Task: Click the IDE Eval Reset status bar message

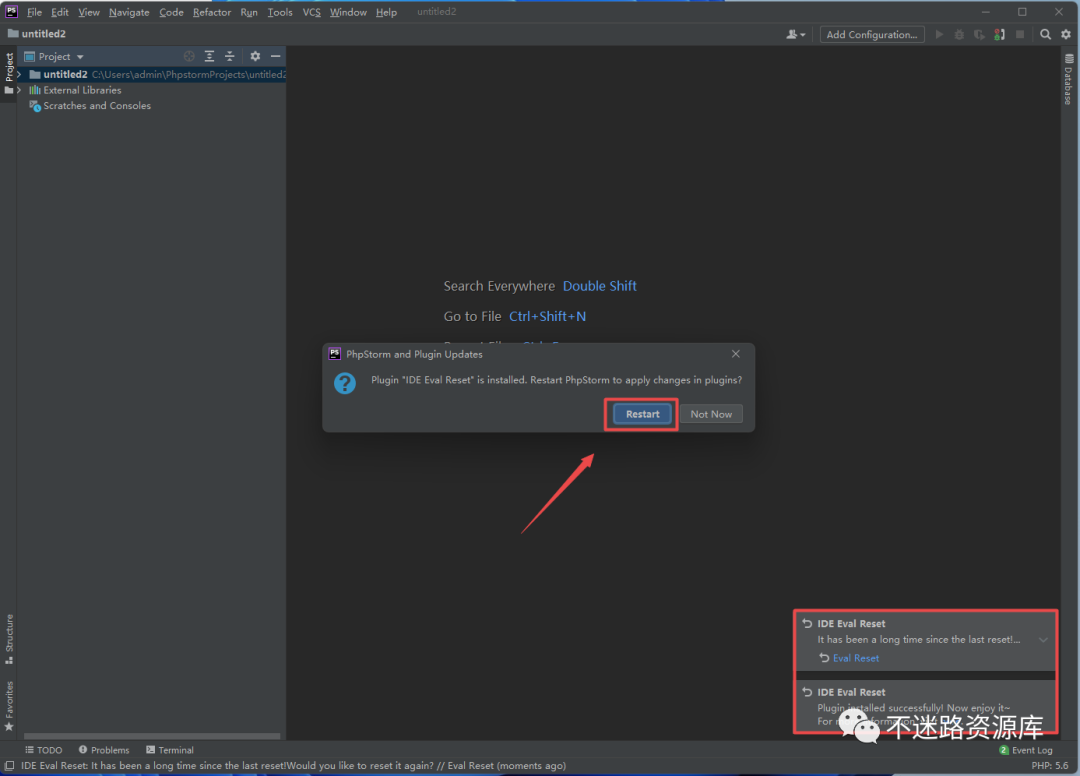Action: (x=293, y=765)
